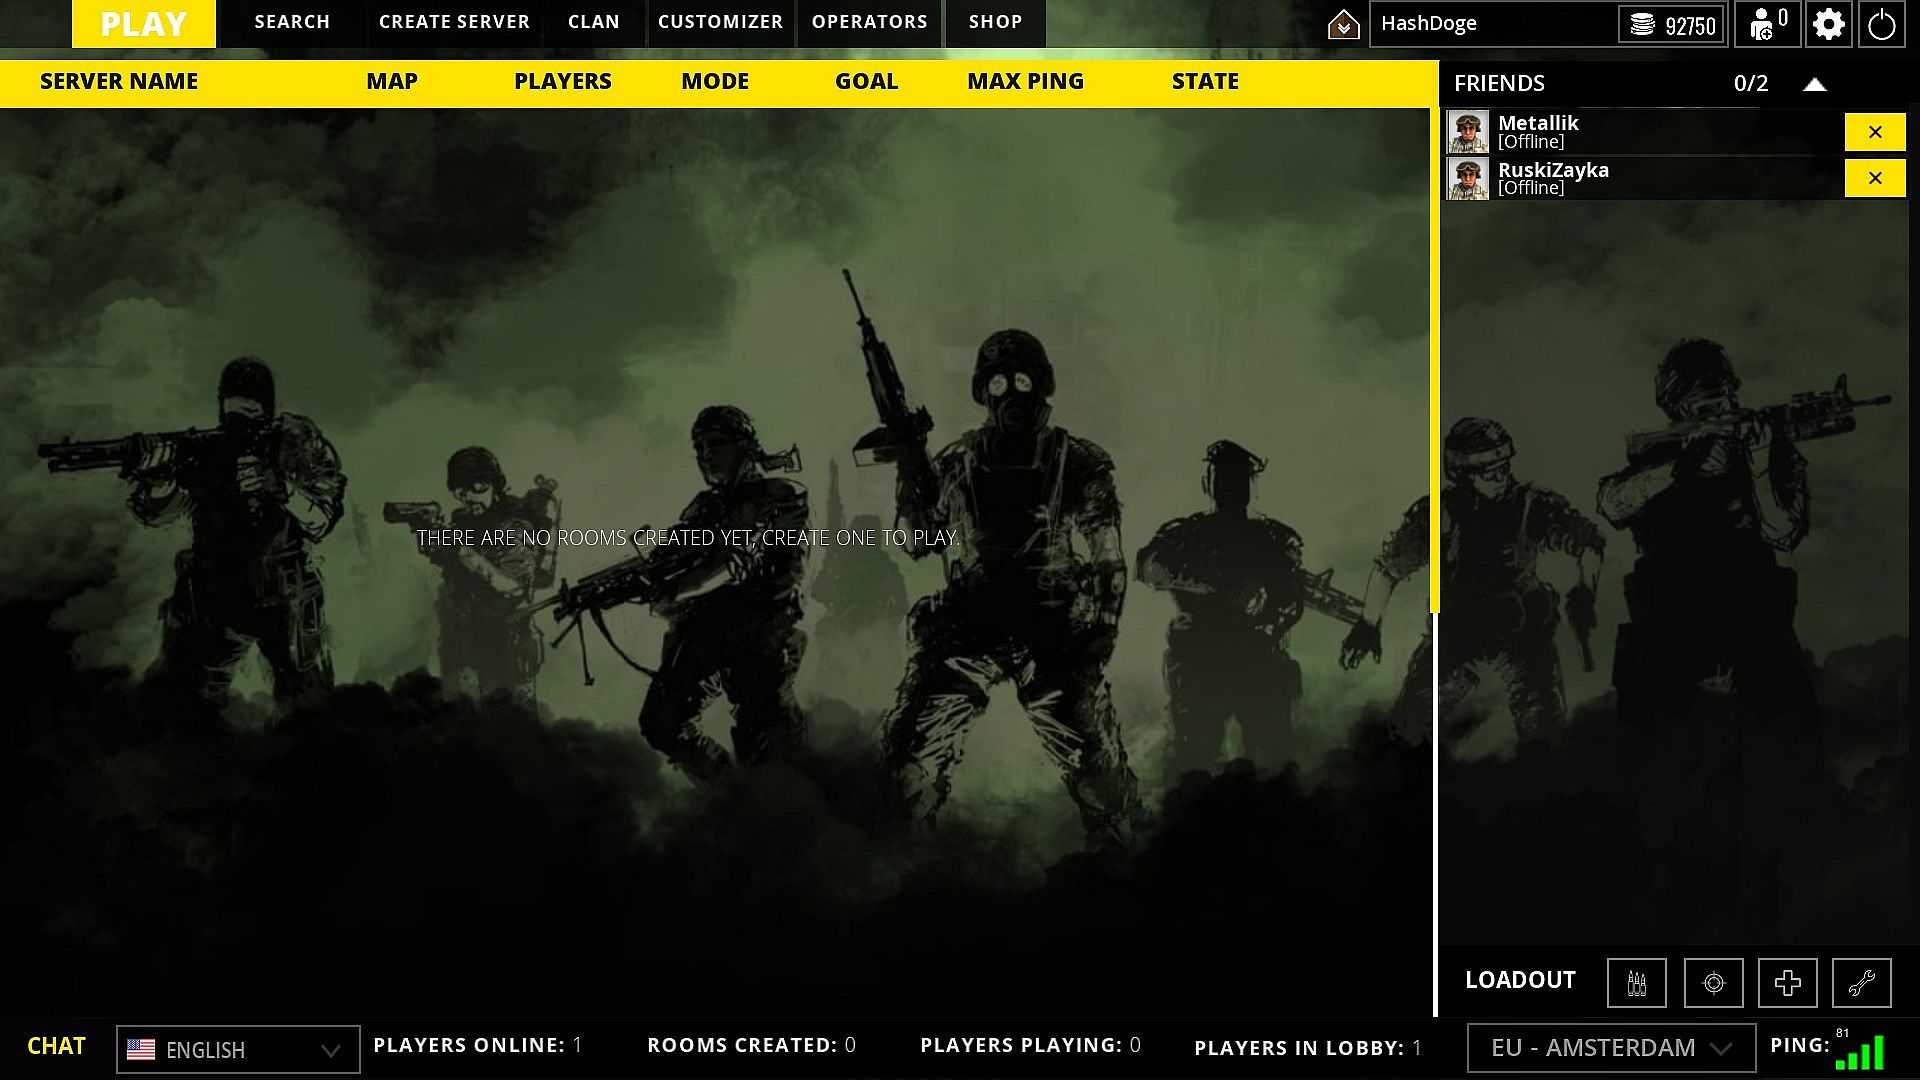Open the EU - Amsterdam region dropdown

pyautogui.click(x=1610, y=1048)
